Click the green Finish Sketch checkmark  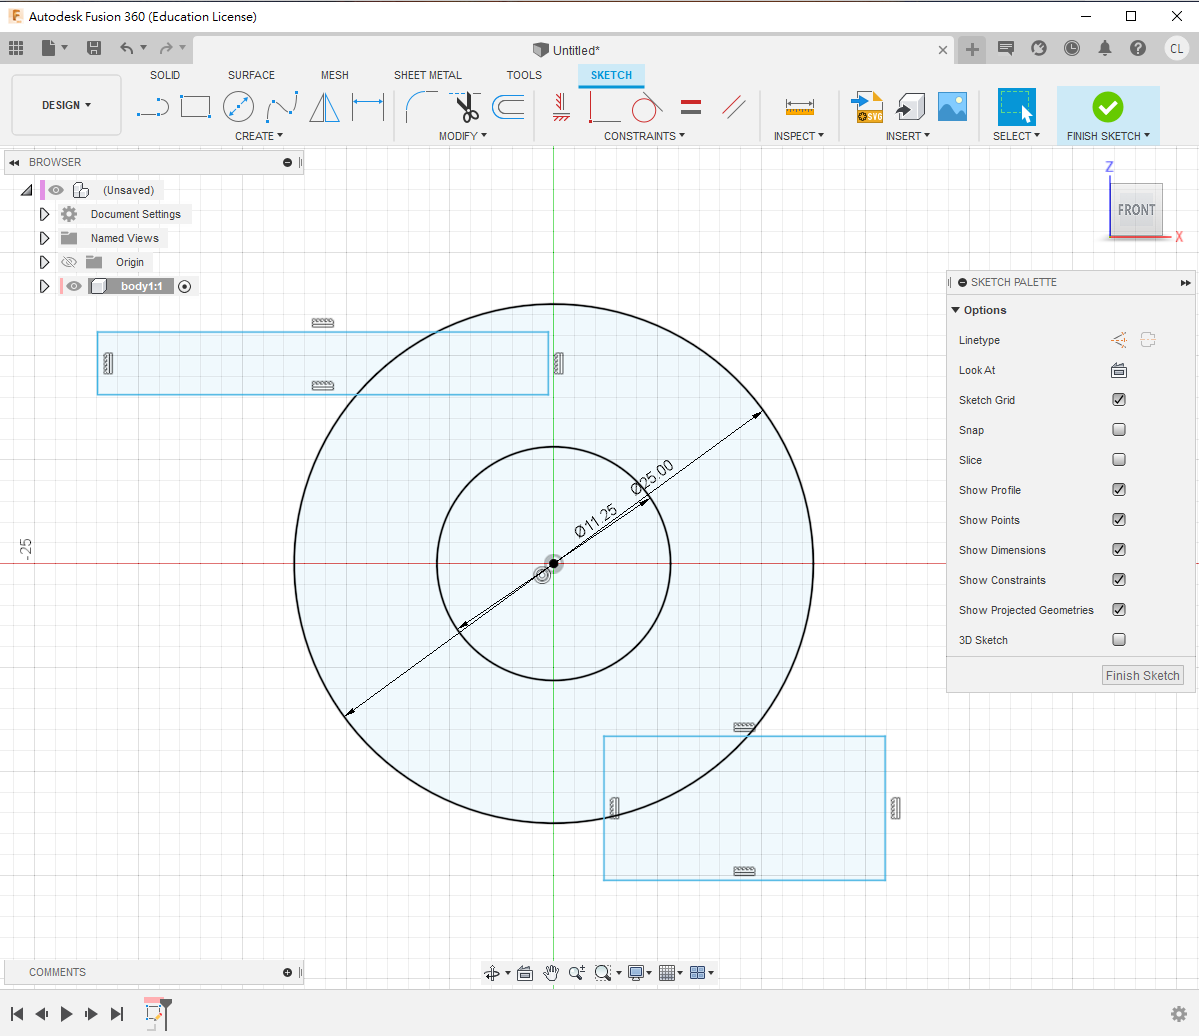[x=1107, y=106]
